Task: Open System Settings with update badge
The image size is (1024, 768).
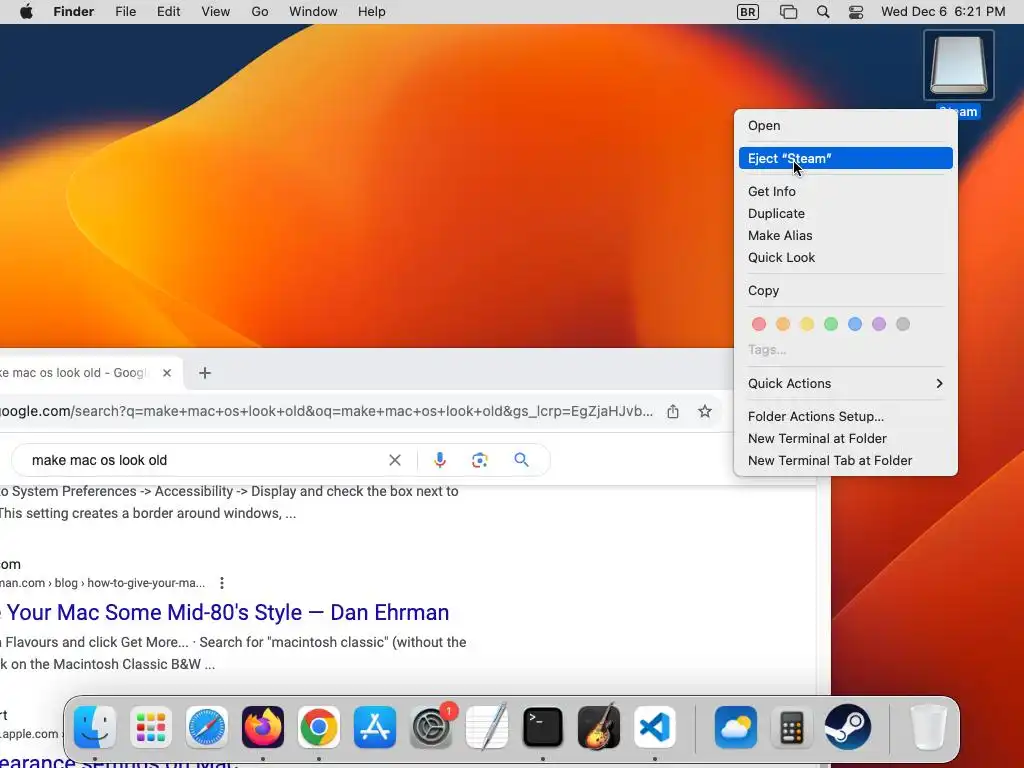Action: coord(431,727)
